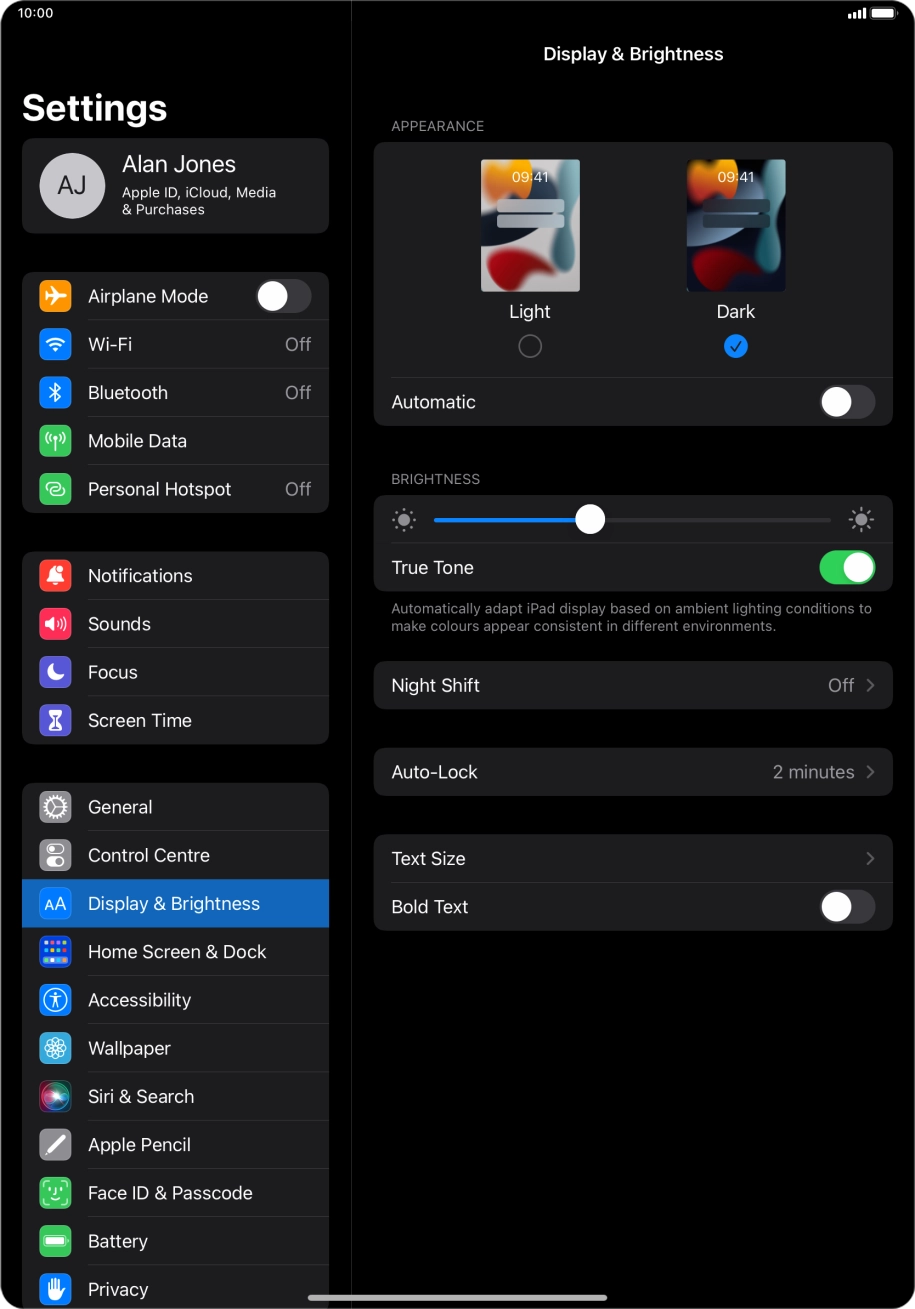The width and height of the screenshot is (915, 1309).
Task: Tap the Siri & Search icon
Action: [55, 1097]
